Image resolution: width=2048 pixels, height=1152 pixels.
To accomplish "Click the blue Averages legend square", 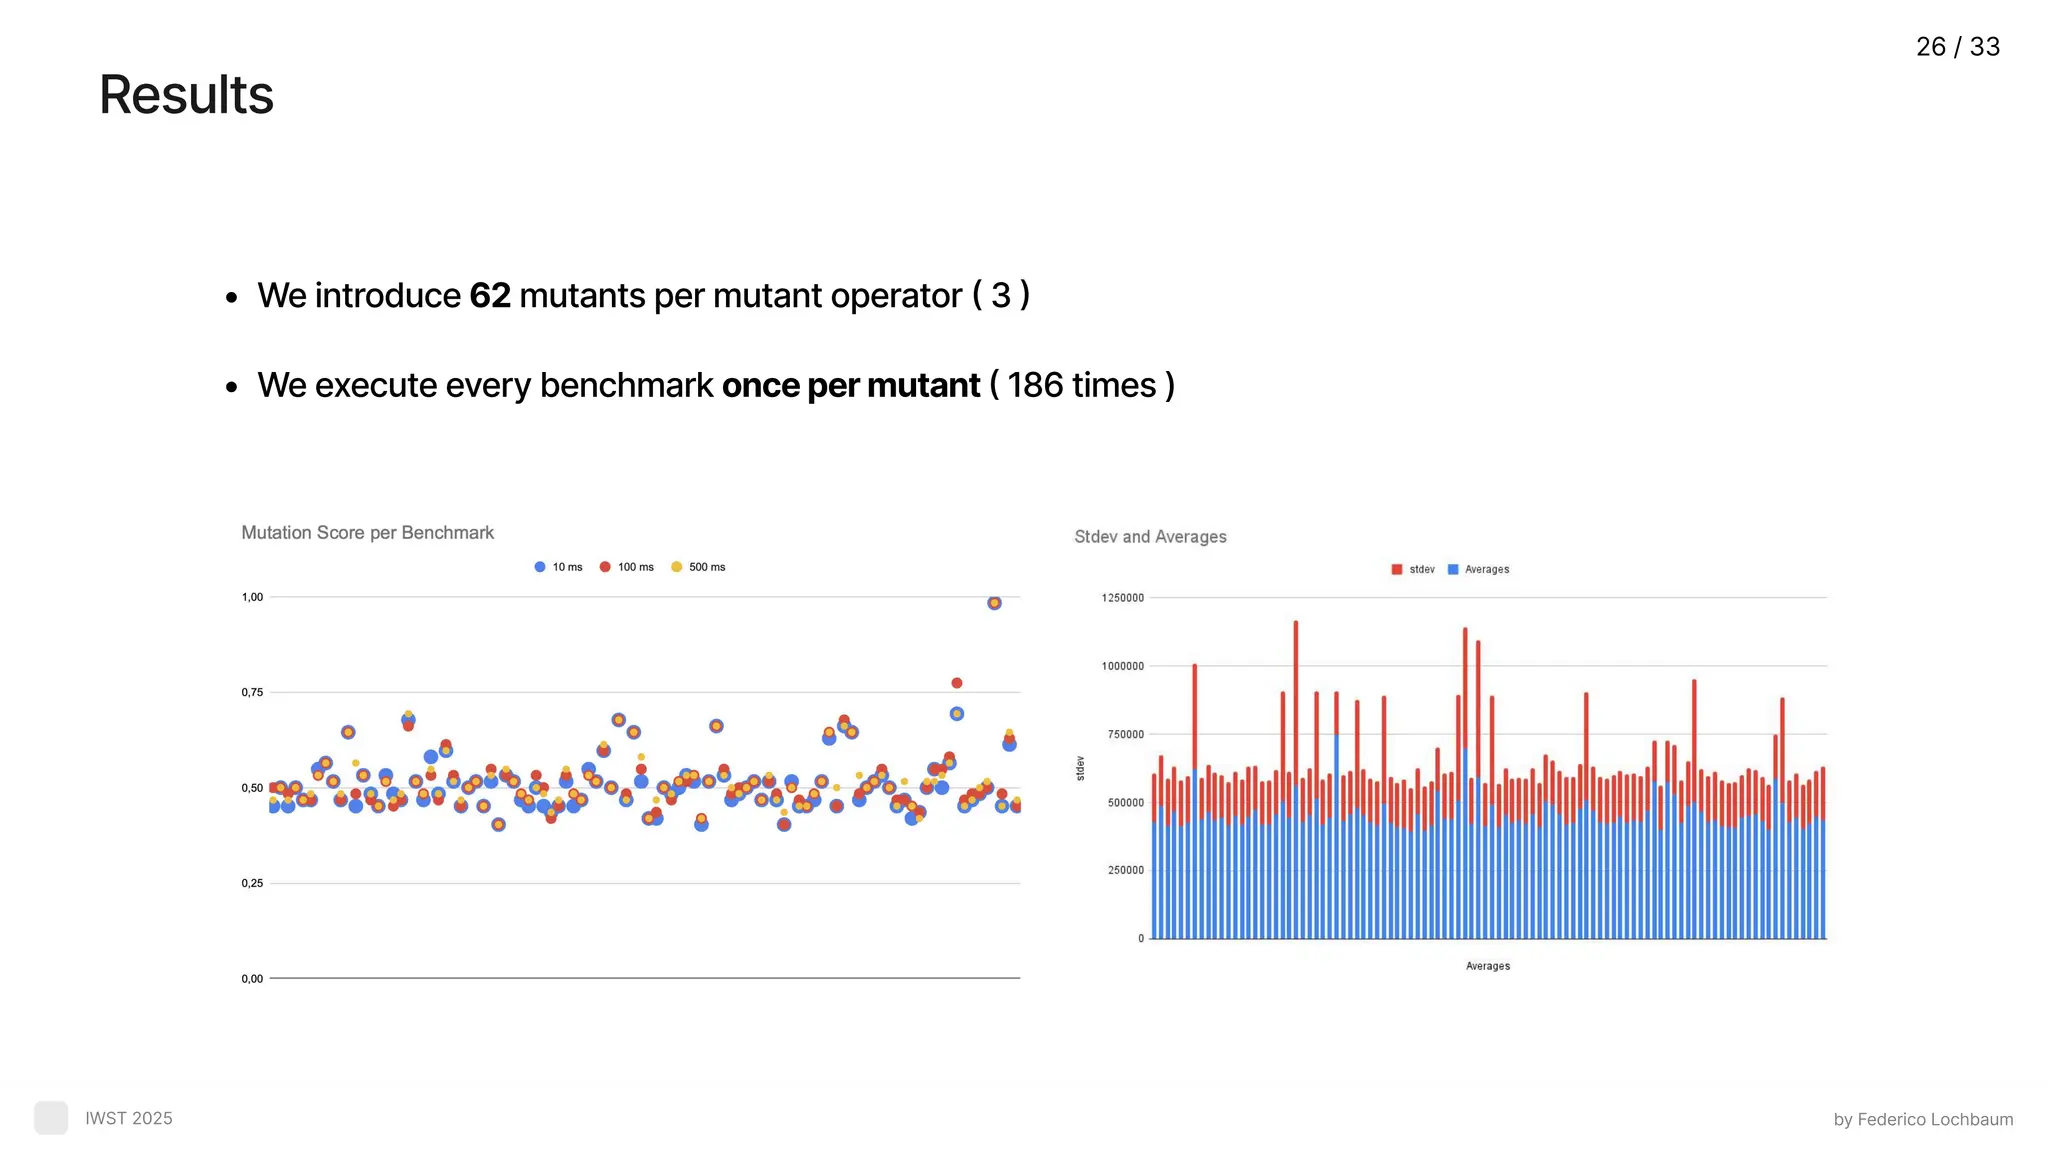I will point(1453,570).
